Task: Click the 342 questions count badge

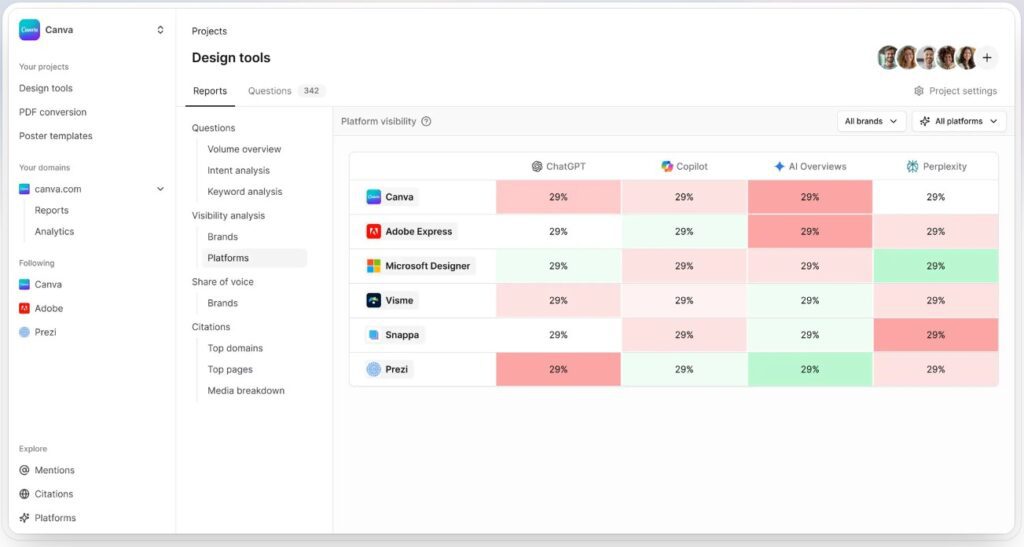Action: (x=312, y=91)
